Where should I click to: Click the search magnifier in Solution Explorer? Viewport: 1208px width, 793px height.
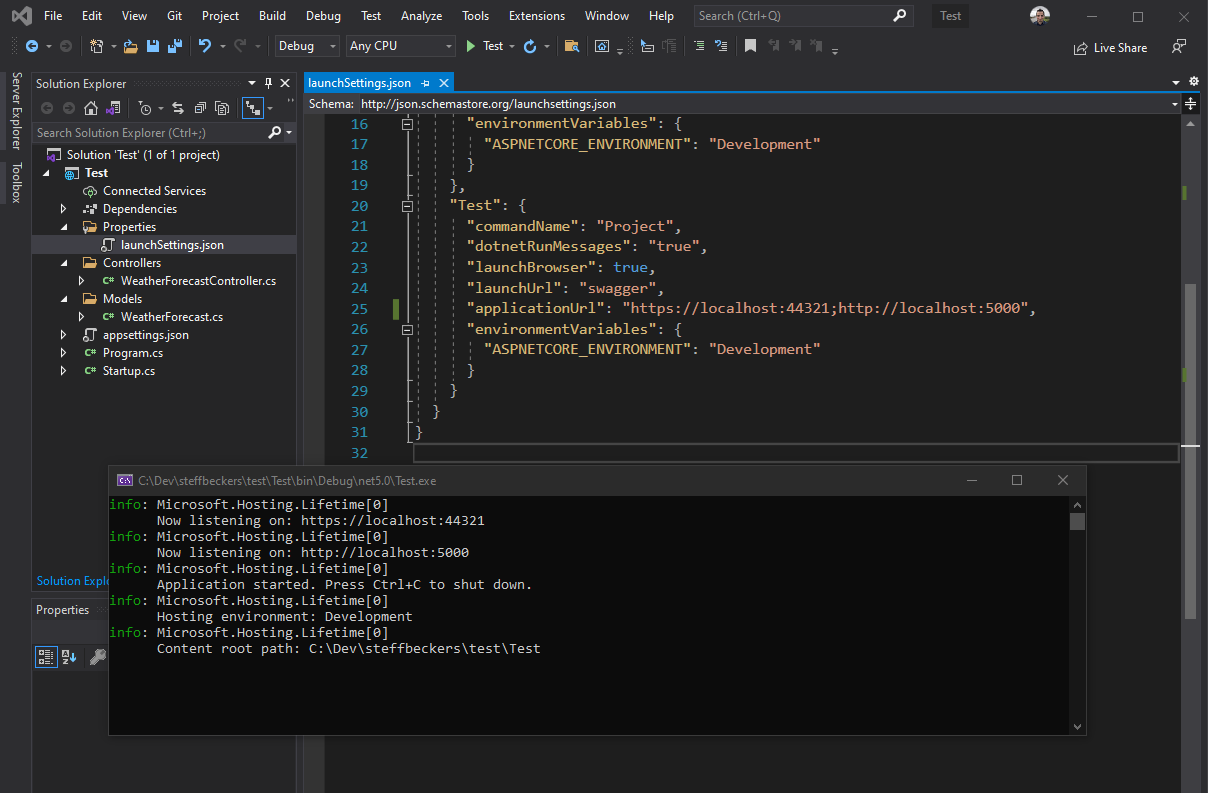275,132
